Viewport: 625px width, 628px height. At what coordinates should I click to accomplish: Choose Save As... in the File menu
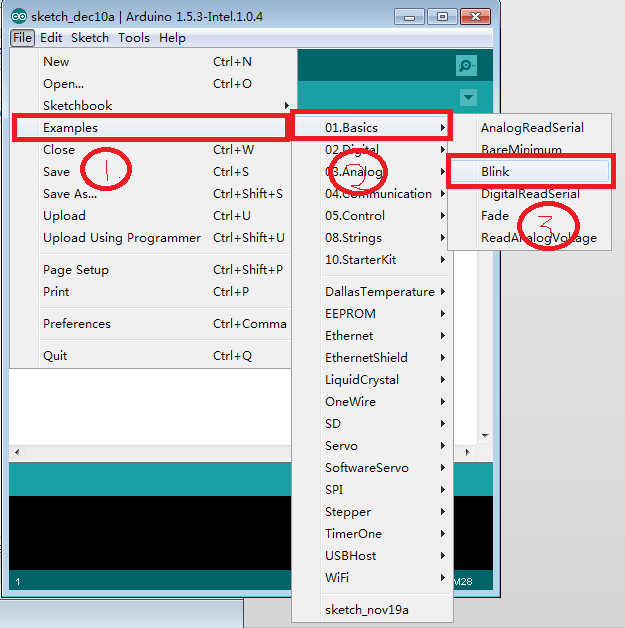pos(151,194)
